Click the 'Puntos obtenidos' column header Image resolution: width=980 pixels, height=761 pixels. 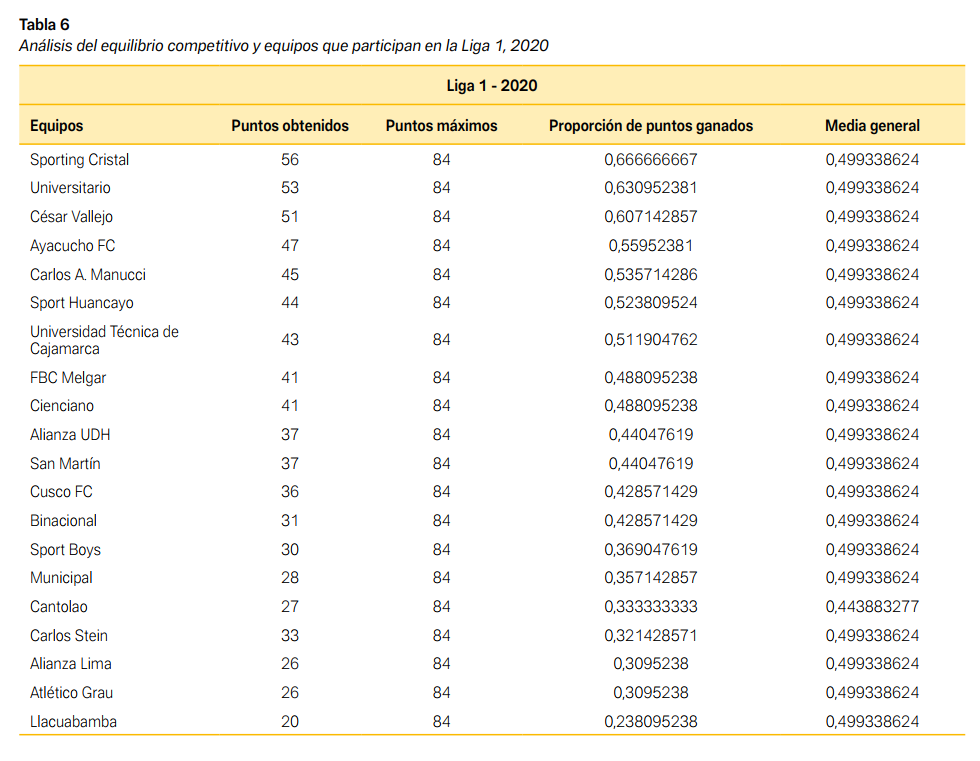(290, 126)
